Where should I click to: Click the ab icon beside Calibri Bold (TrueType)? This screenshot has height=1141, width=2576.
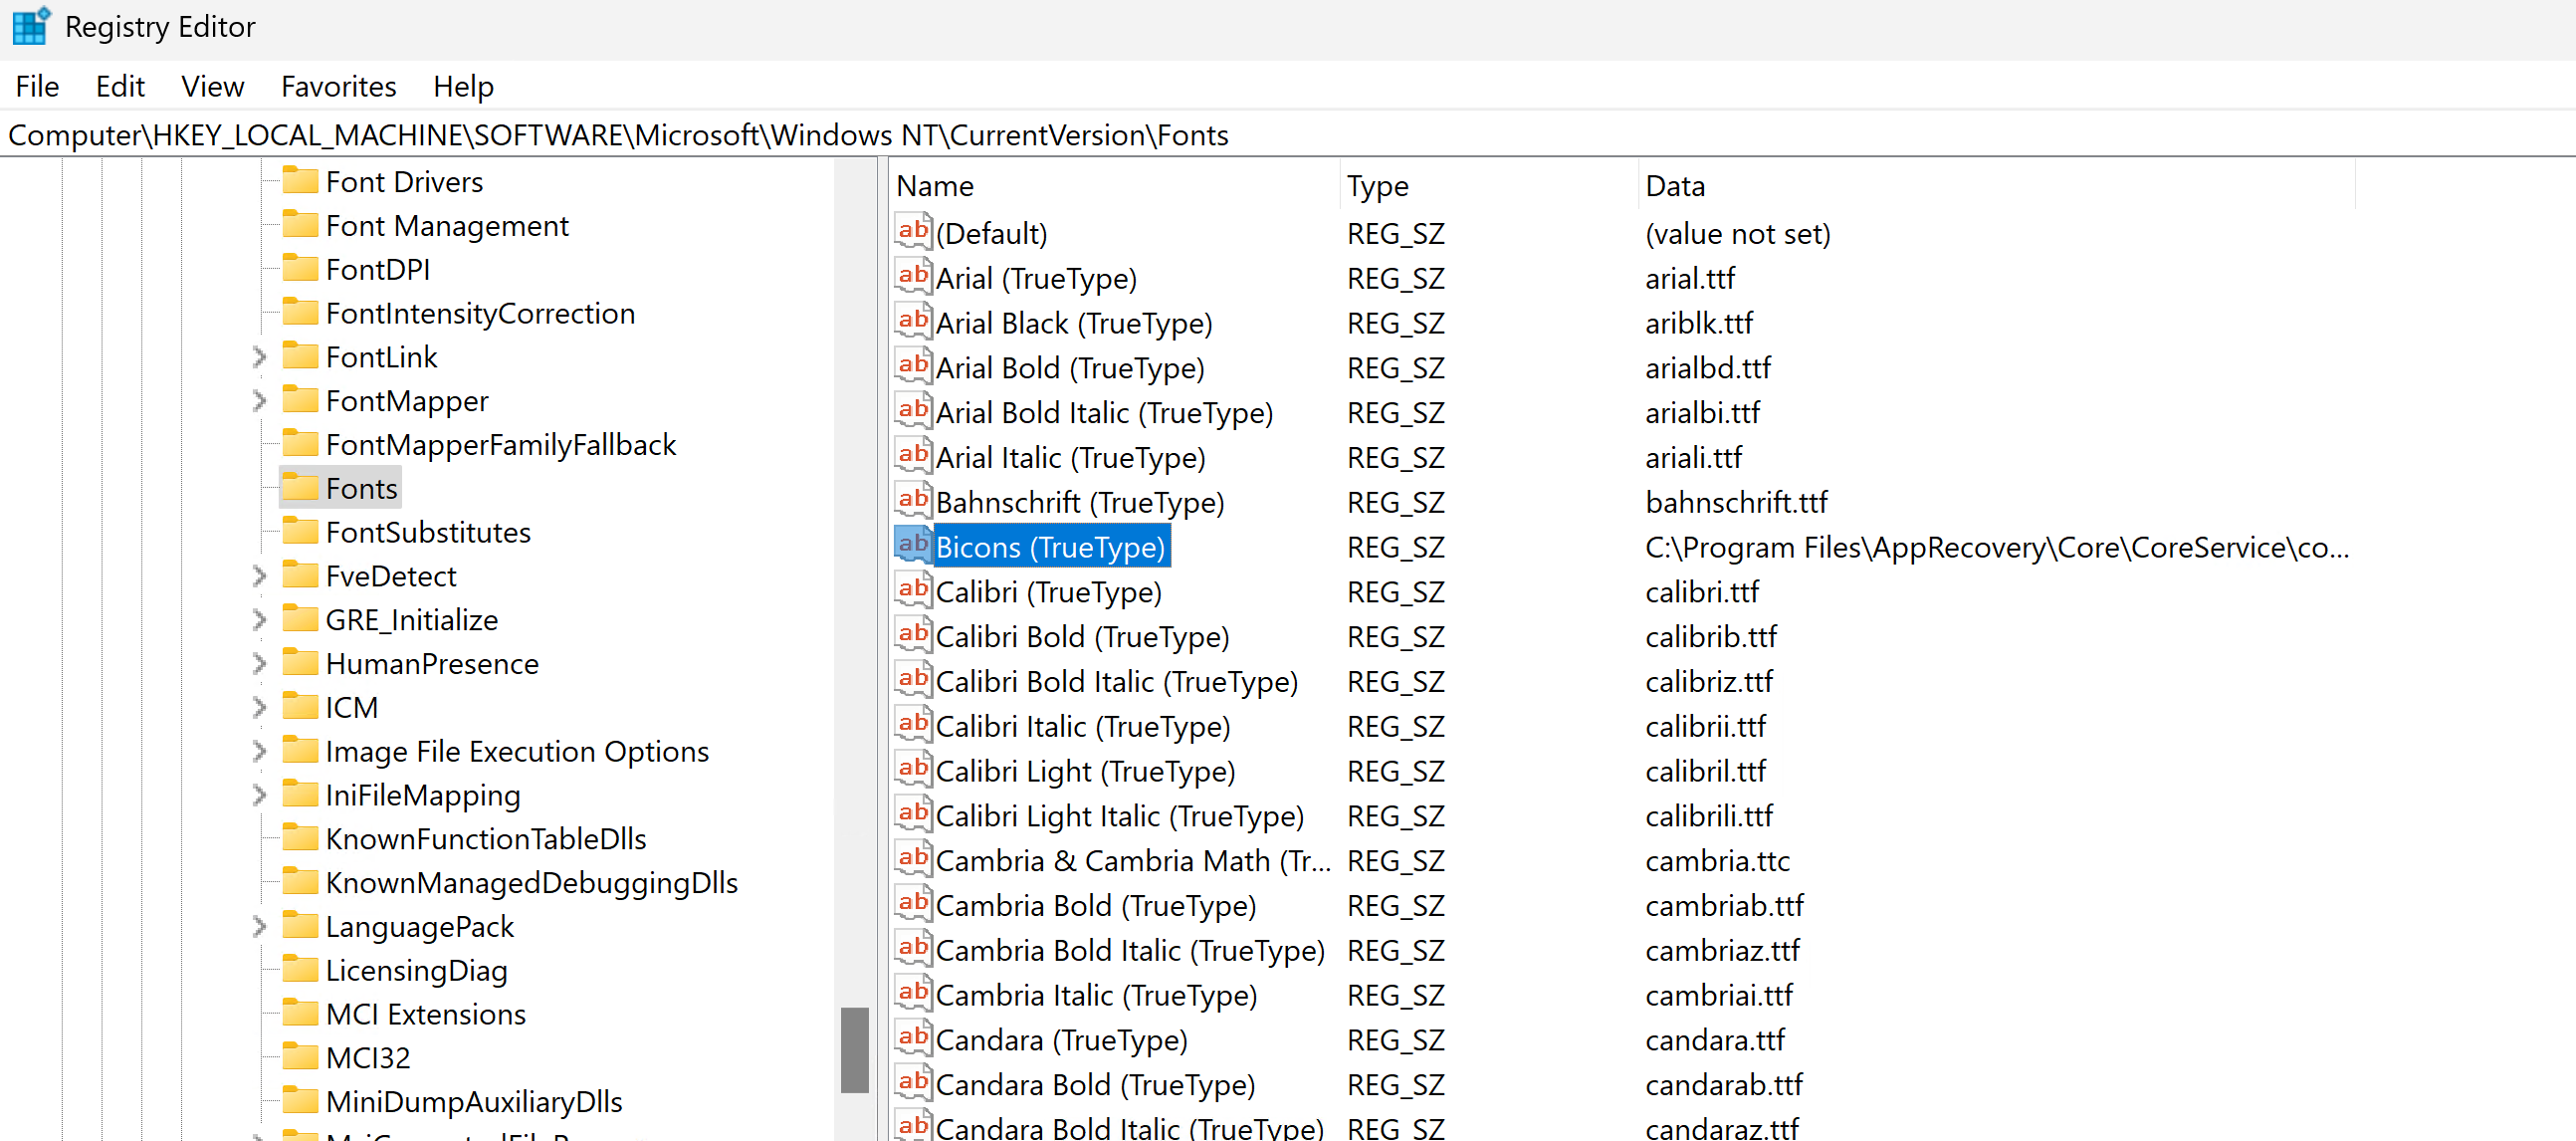[x=911, y=635]
